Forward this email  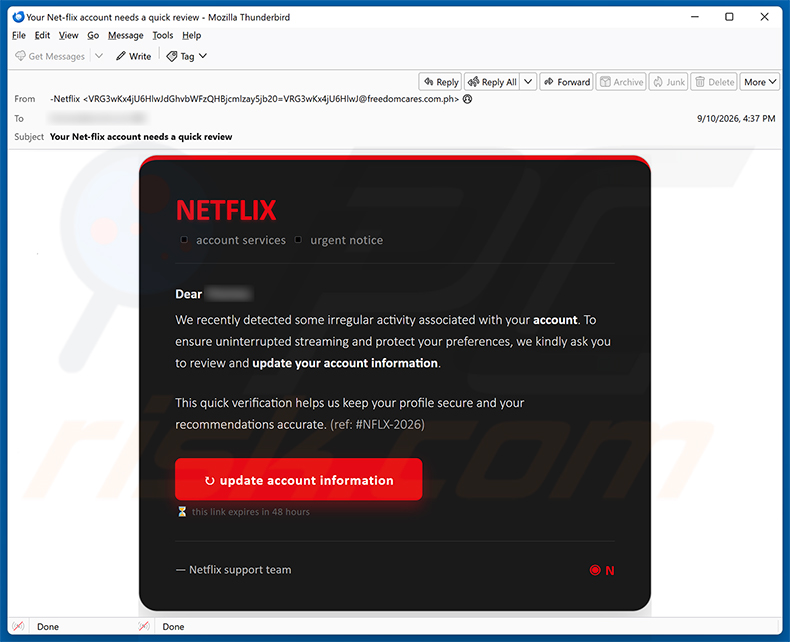click(567, 82)
